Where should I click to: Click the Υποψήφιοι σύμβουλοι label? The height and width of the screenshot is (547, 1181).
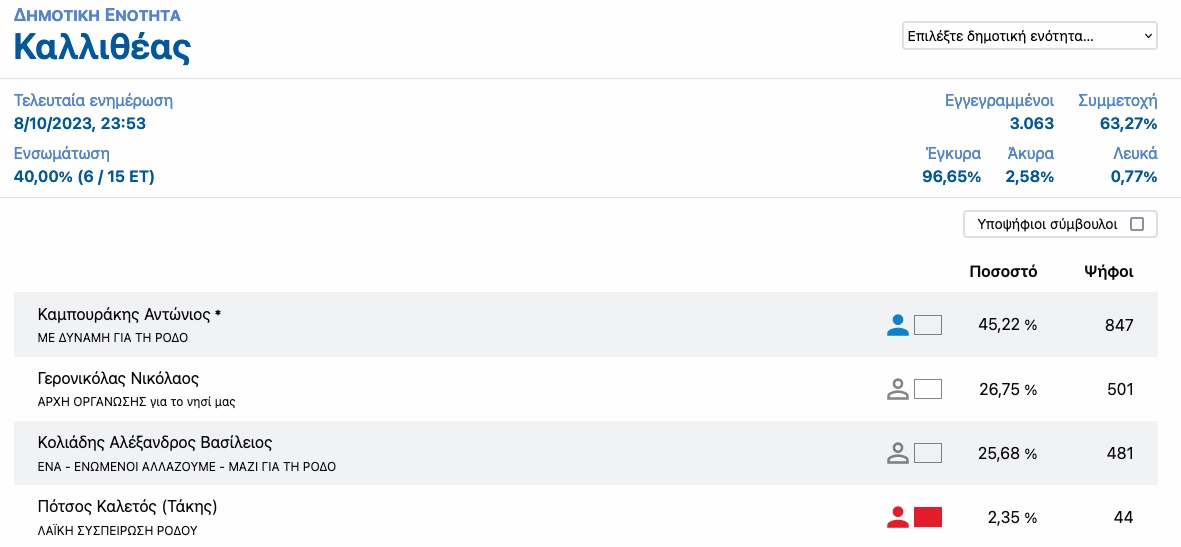(1047, 225)
